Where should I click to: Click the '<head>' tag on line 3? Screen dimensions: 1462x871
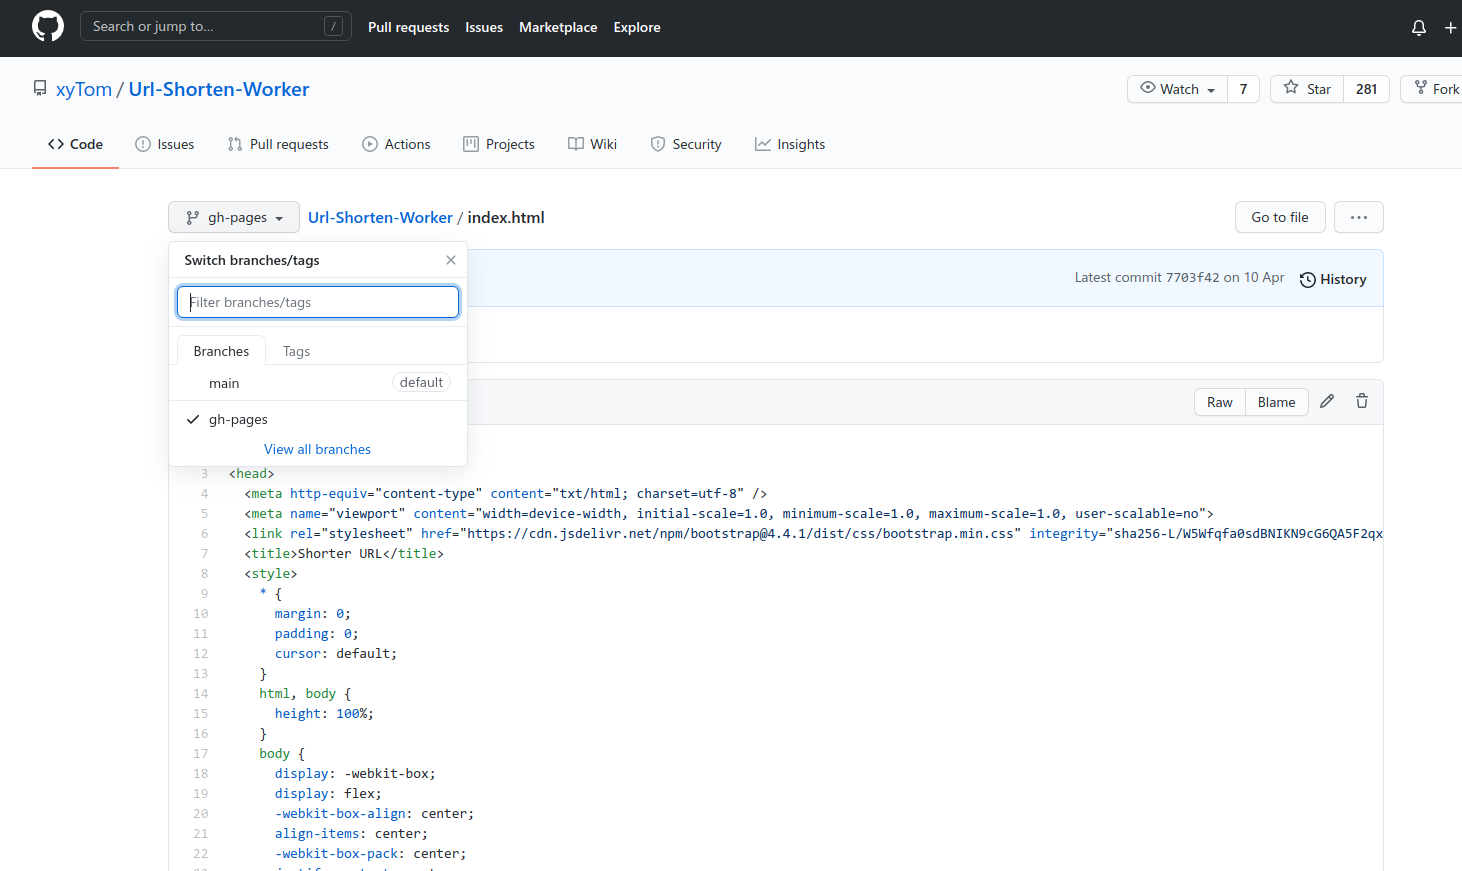coord(251,473)
